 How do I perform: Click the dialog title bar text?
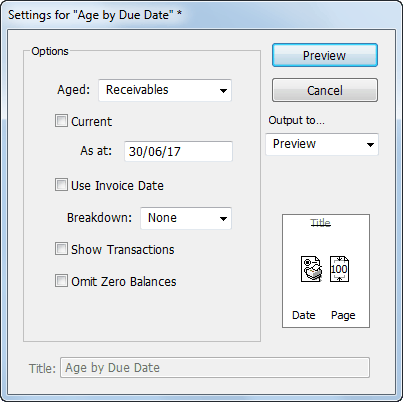coord(95,15)
